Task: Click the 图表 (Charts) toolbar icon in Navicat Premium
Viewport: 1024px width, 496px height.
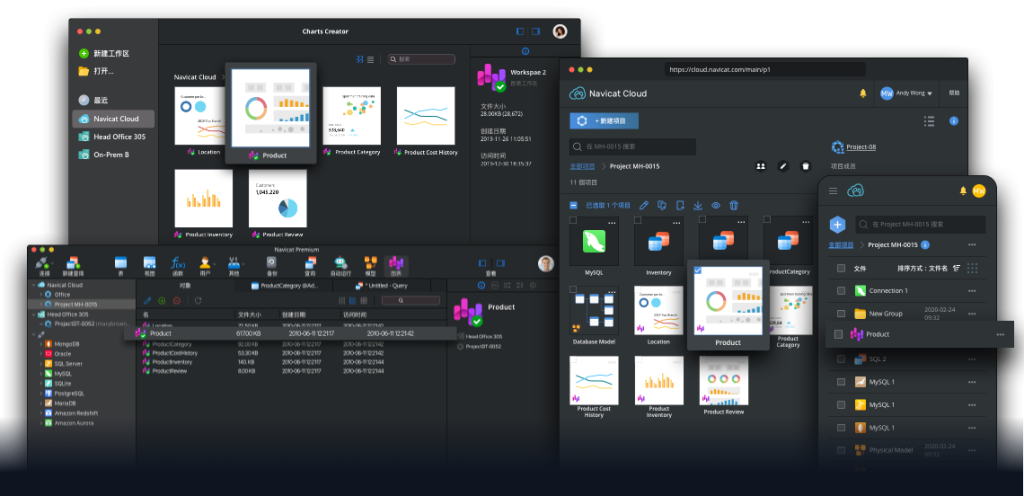Action: pyautogui.click(x=396, y=266)
